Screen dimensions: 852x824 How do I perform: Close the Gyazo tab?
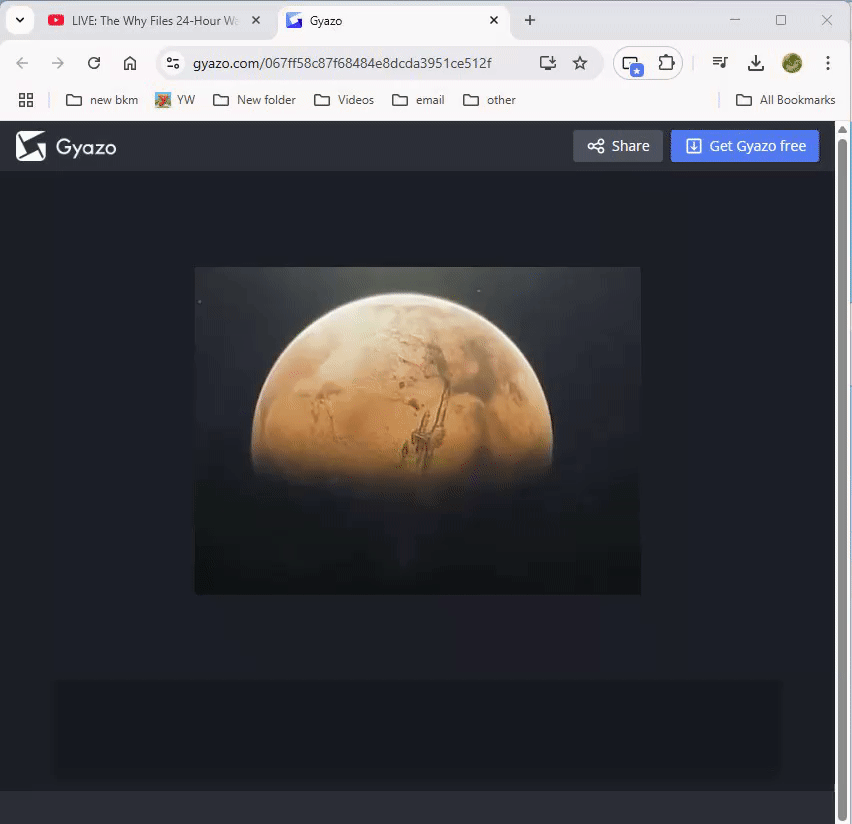[493, 21]
